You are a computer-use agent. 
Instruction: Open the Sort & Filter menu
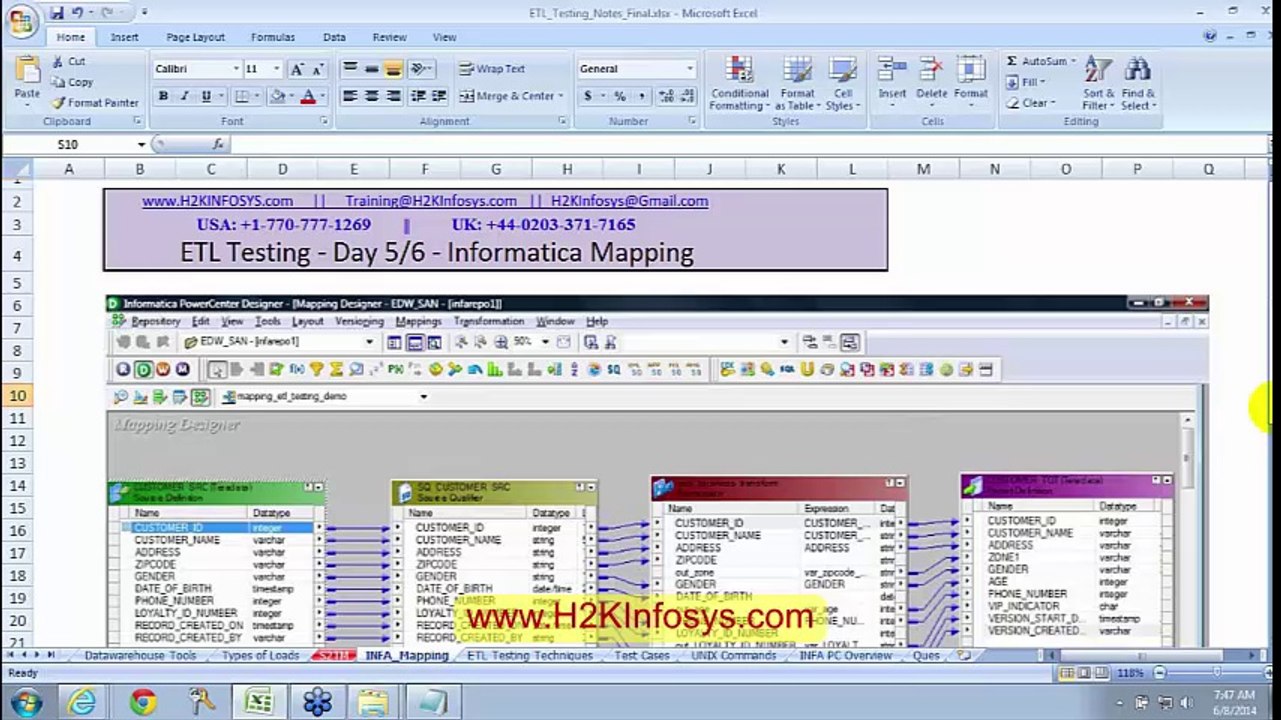tap(1098, 82)
